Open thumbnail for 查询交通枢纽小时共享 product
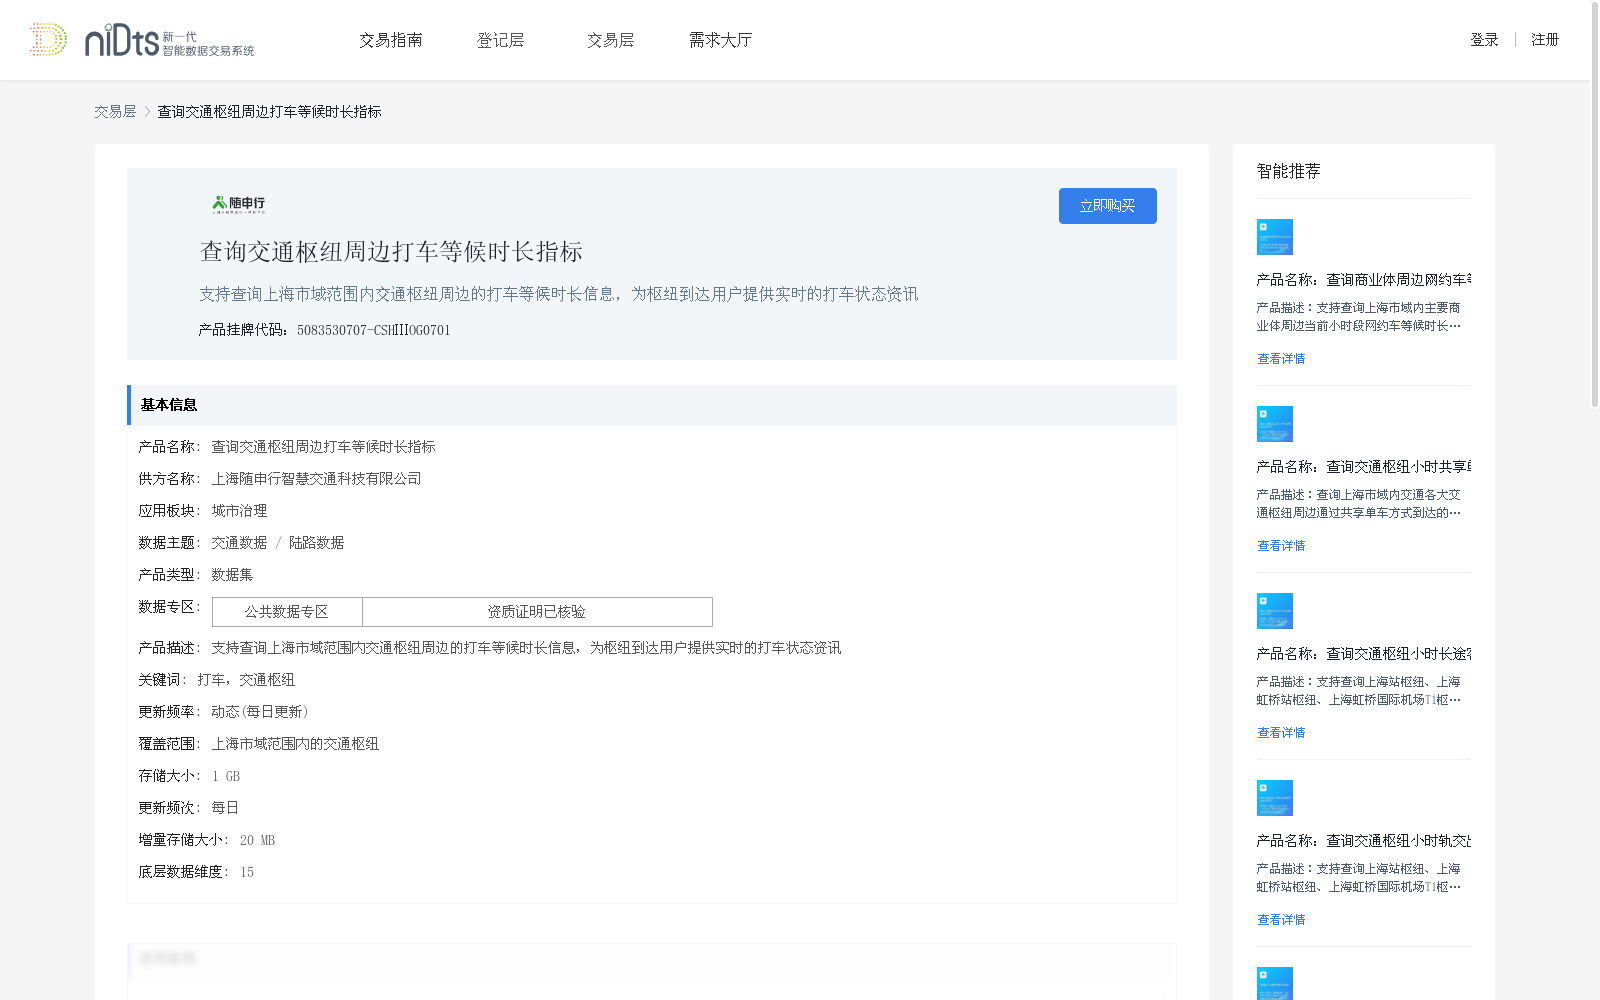Viewport: 1600px width, 1000px height. tap(1275, 424)
